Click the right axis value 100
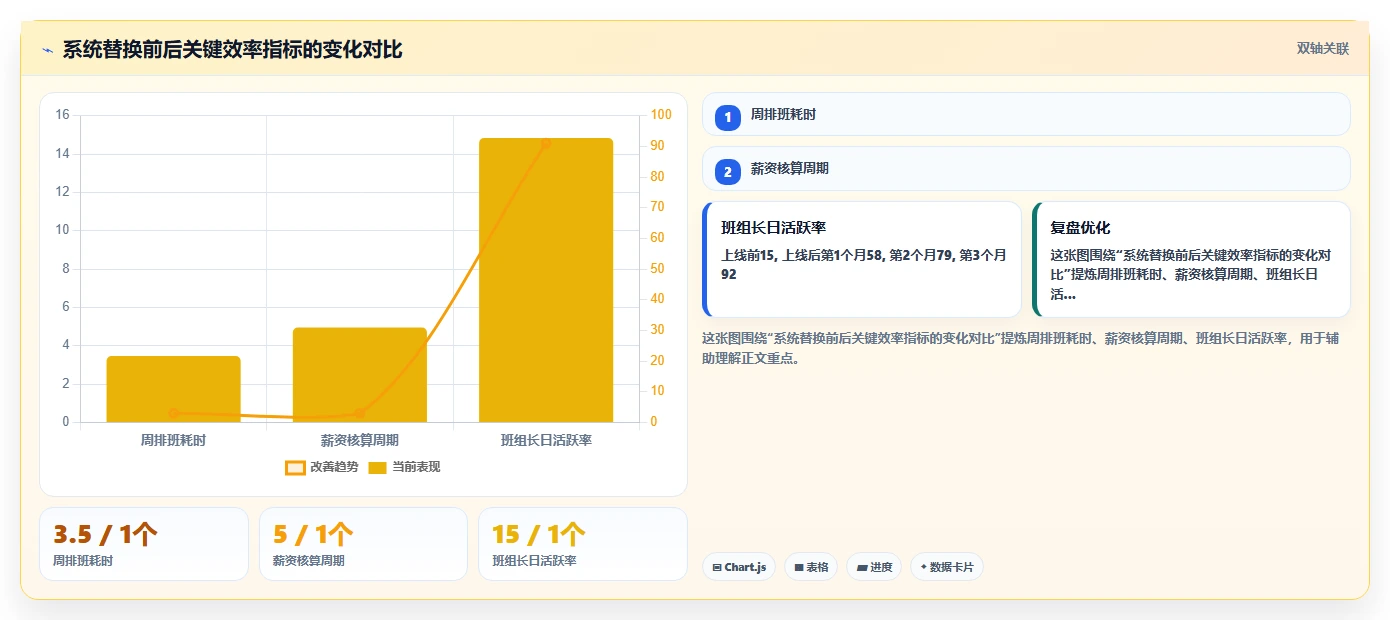The image size is (1390, 620). 661,115
